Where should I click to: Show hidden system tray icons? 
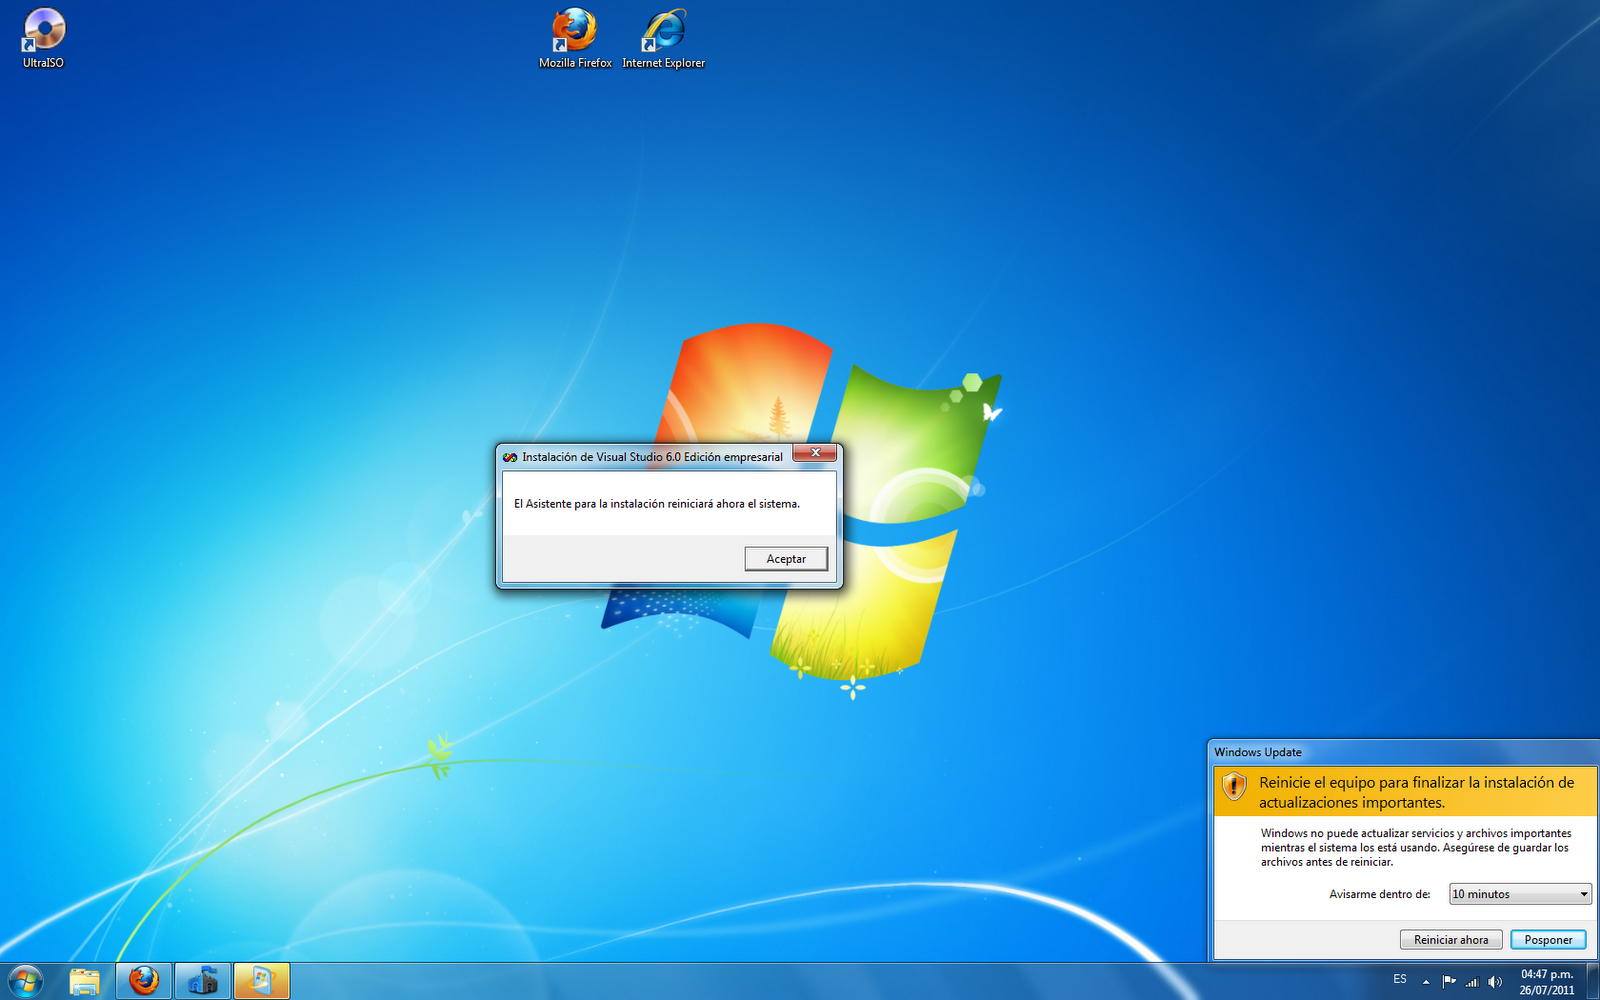[x=1426, y=982]
